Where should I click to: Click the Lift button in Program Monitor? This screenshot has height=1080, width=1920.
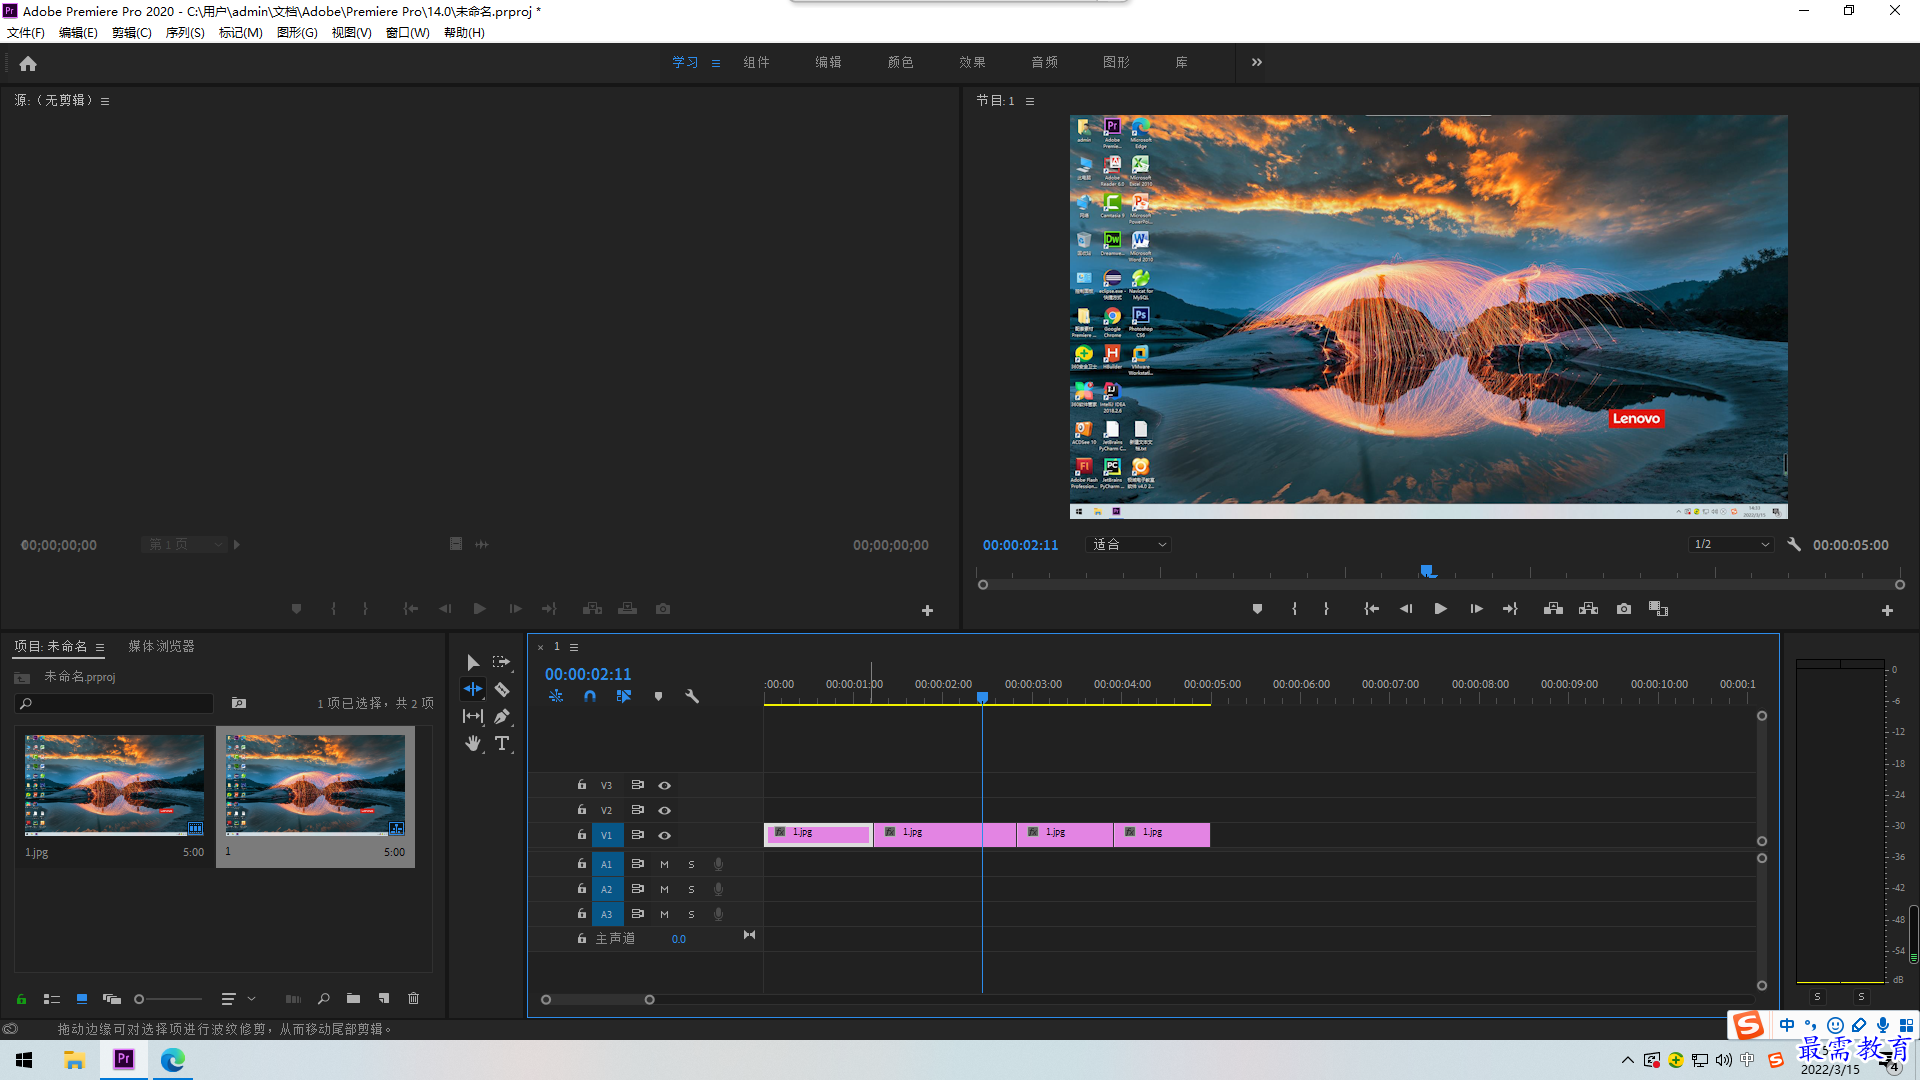(1553, 609)
